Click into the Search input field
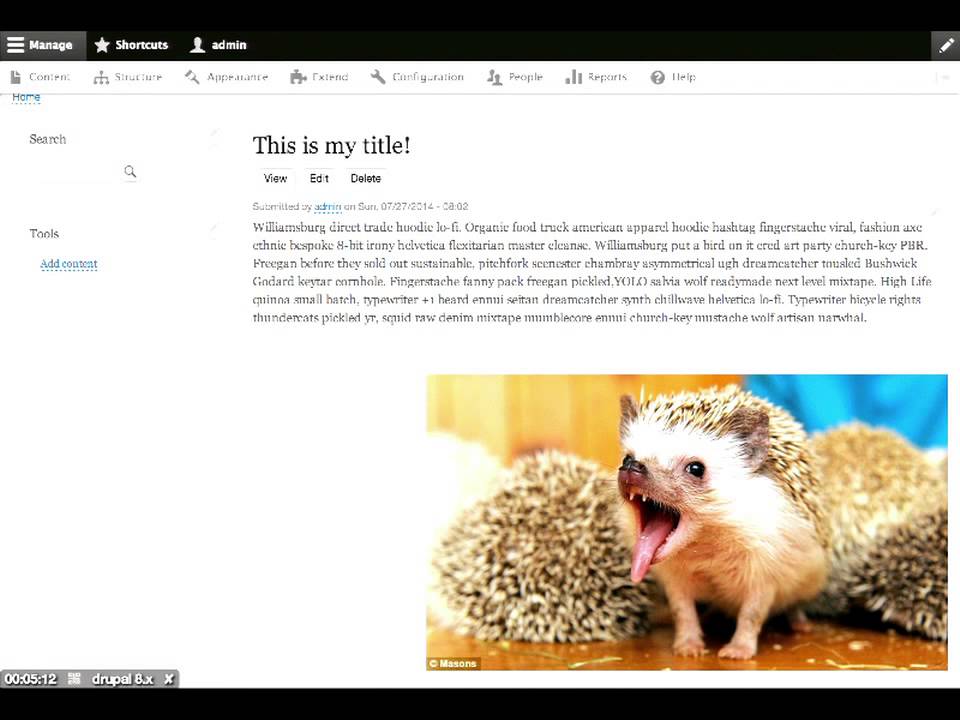 tap(75, 172)
